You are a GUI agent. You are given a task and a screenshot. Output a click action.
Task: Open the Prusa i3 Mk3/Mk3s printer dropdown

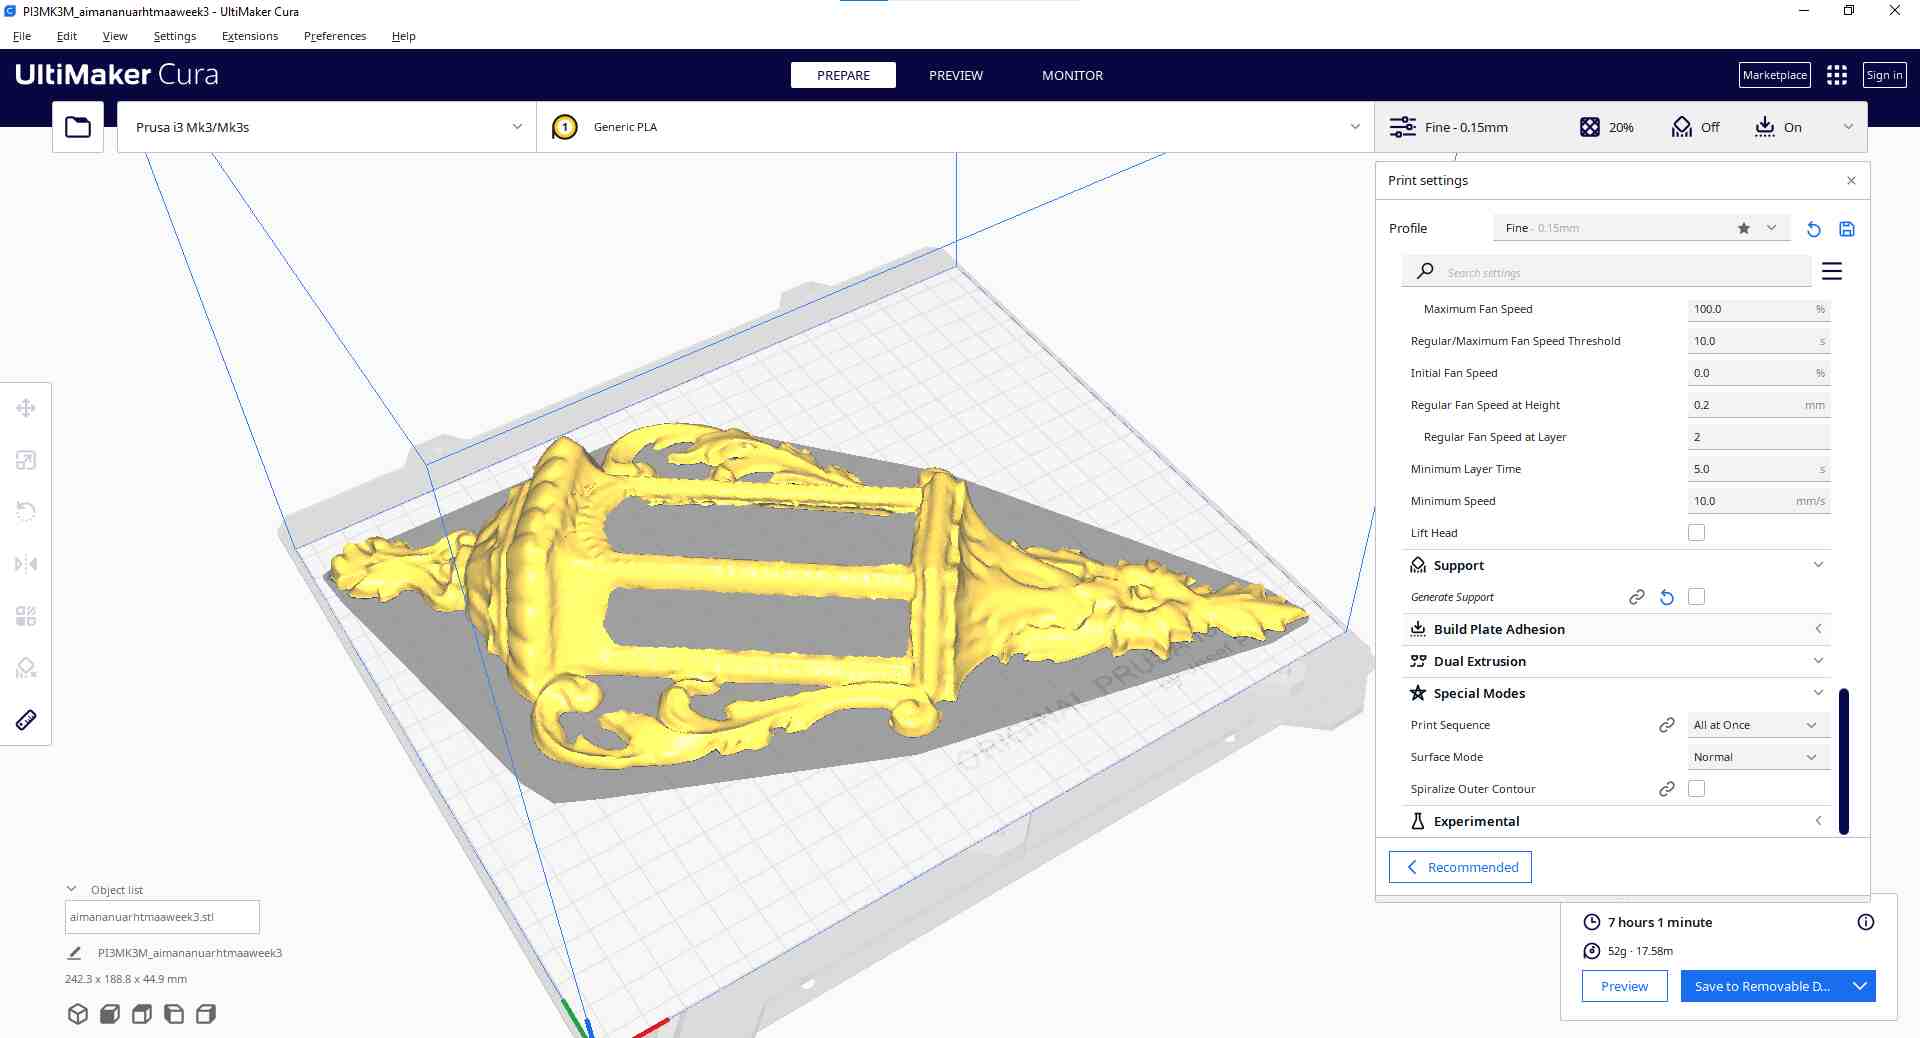coord(327,127)
